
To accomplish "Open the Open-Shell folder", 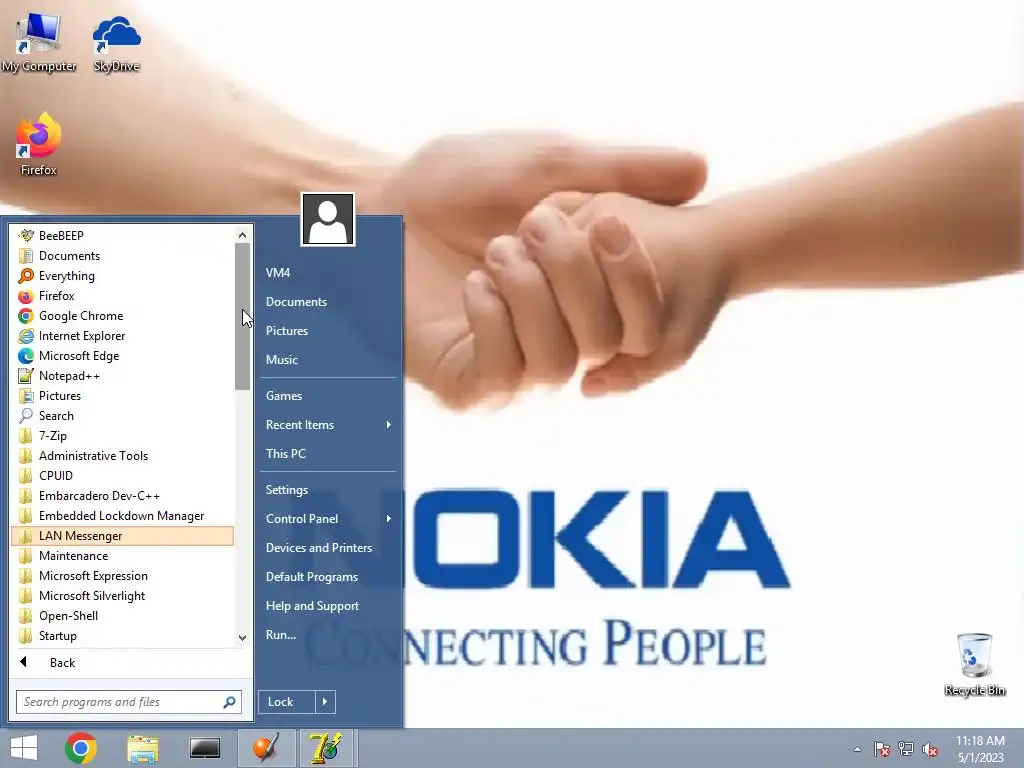I will point(122,616).
